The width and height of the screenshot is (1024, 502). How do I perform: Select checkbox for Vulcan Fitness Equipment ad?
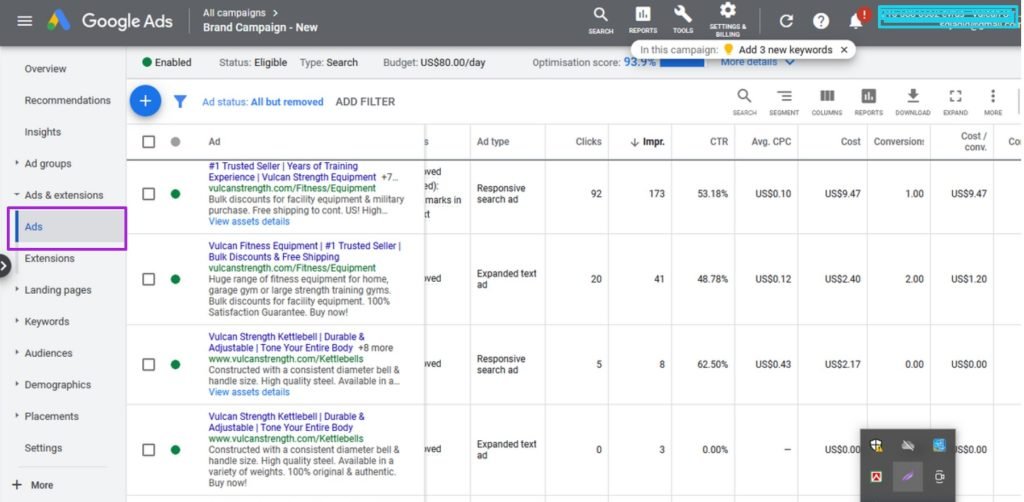tap(149, 279)
